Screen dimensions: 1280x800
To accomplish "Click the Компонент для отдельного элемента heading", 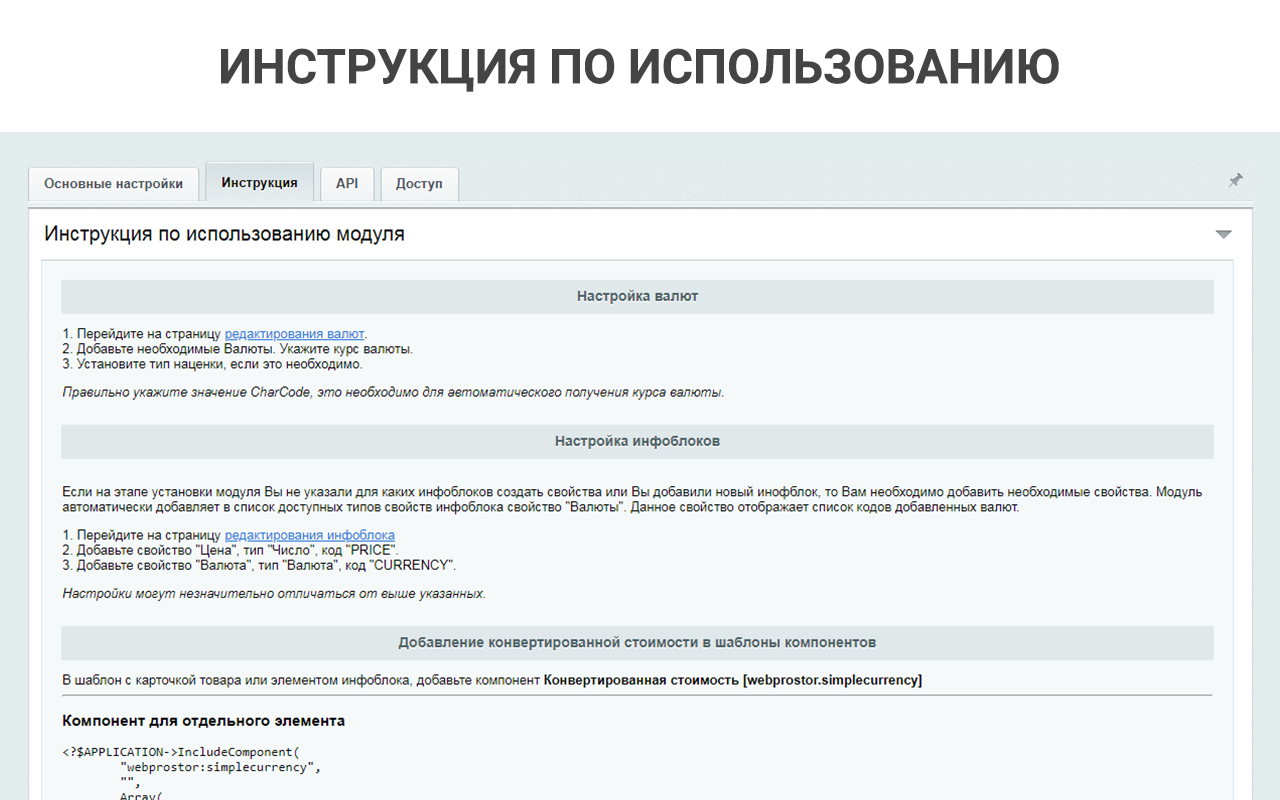I will pyautogui.click(x=204, y=720).
